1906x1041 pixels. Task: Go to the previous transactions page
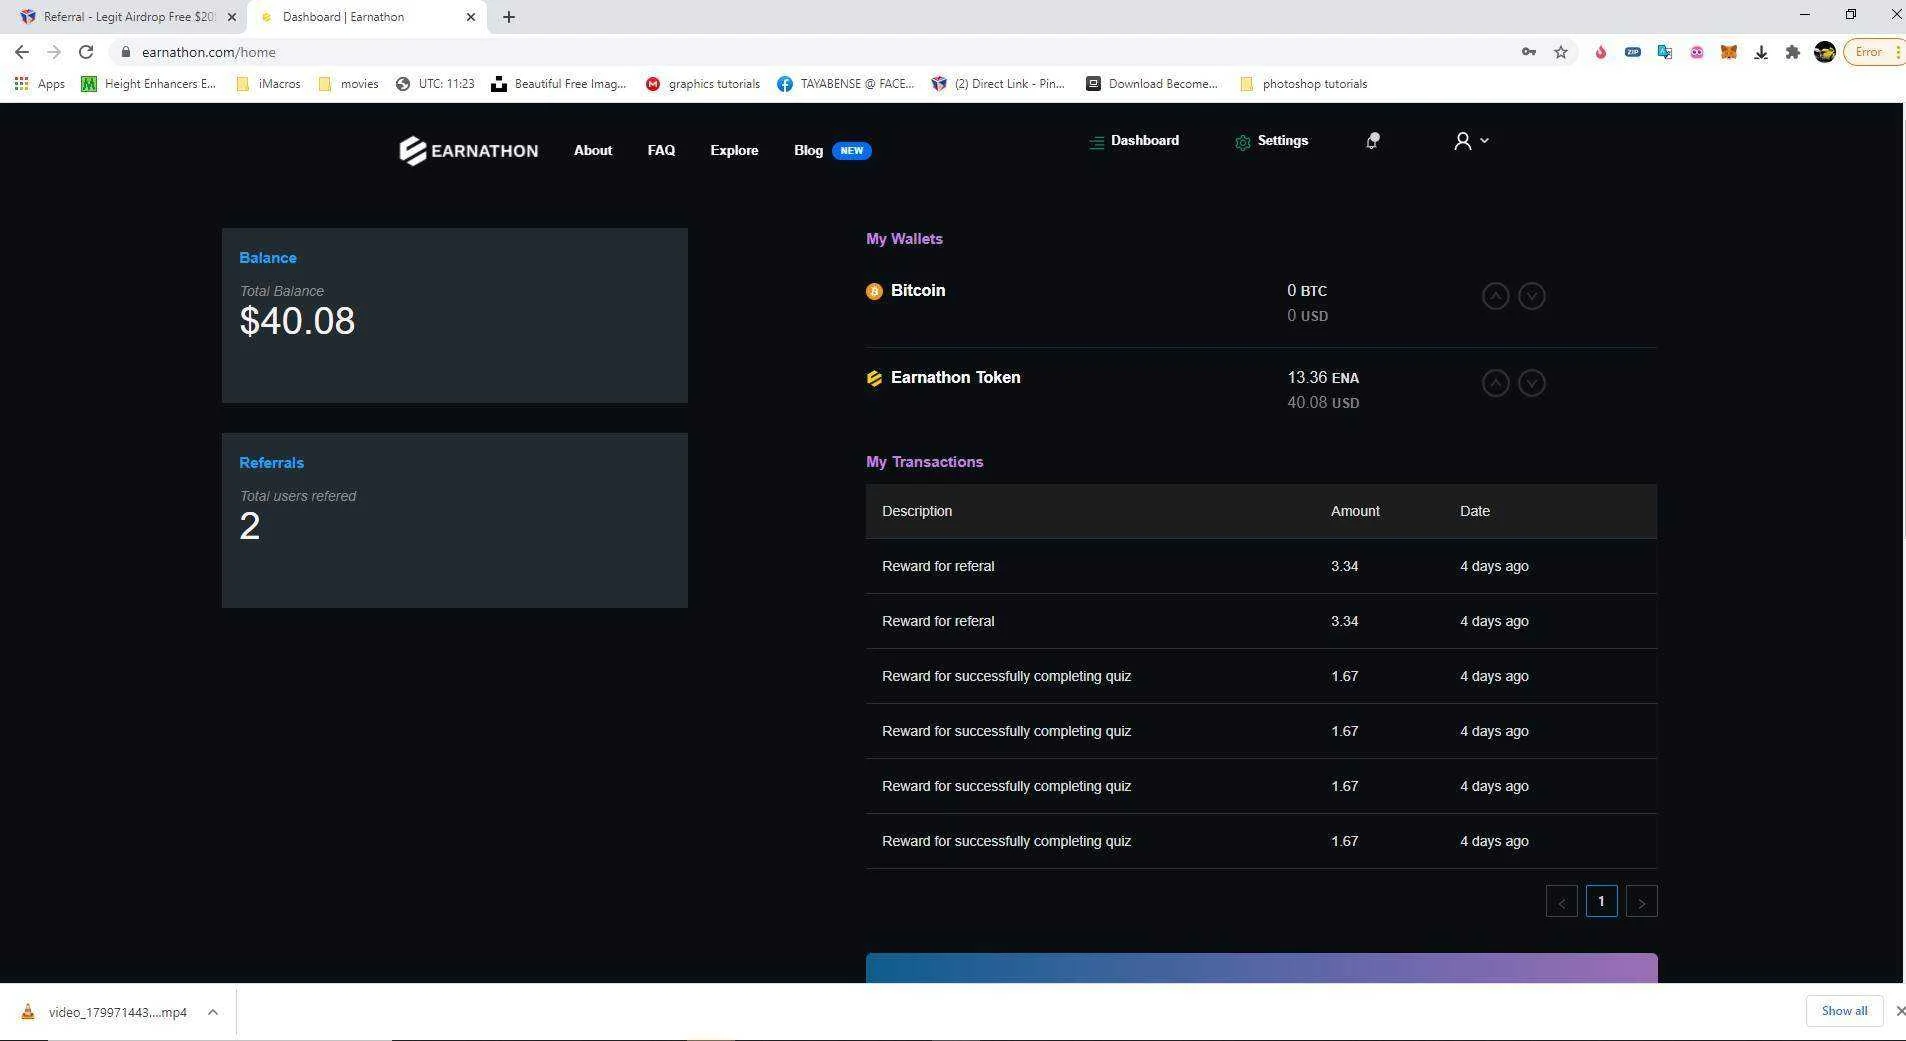(x=1562, y=902)
